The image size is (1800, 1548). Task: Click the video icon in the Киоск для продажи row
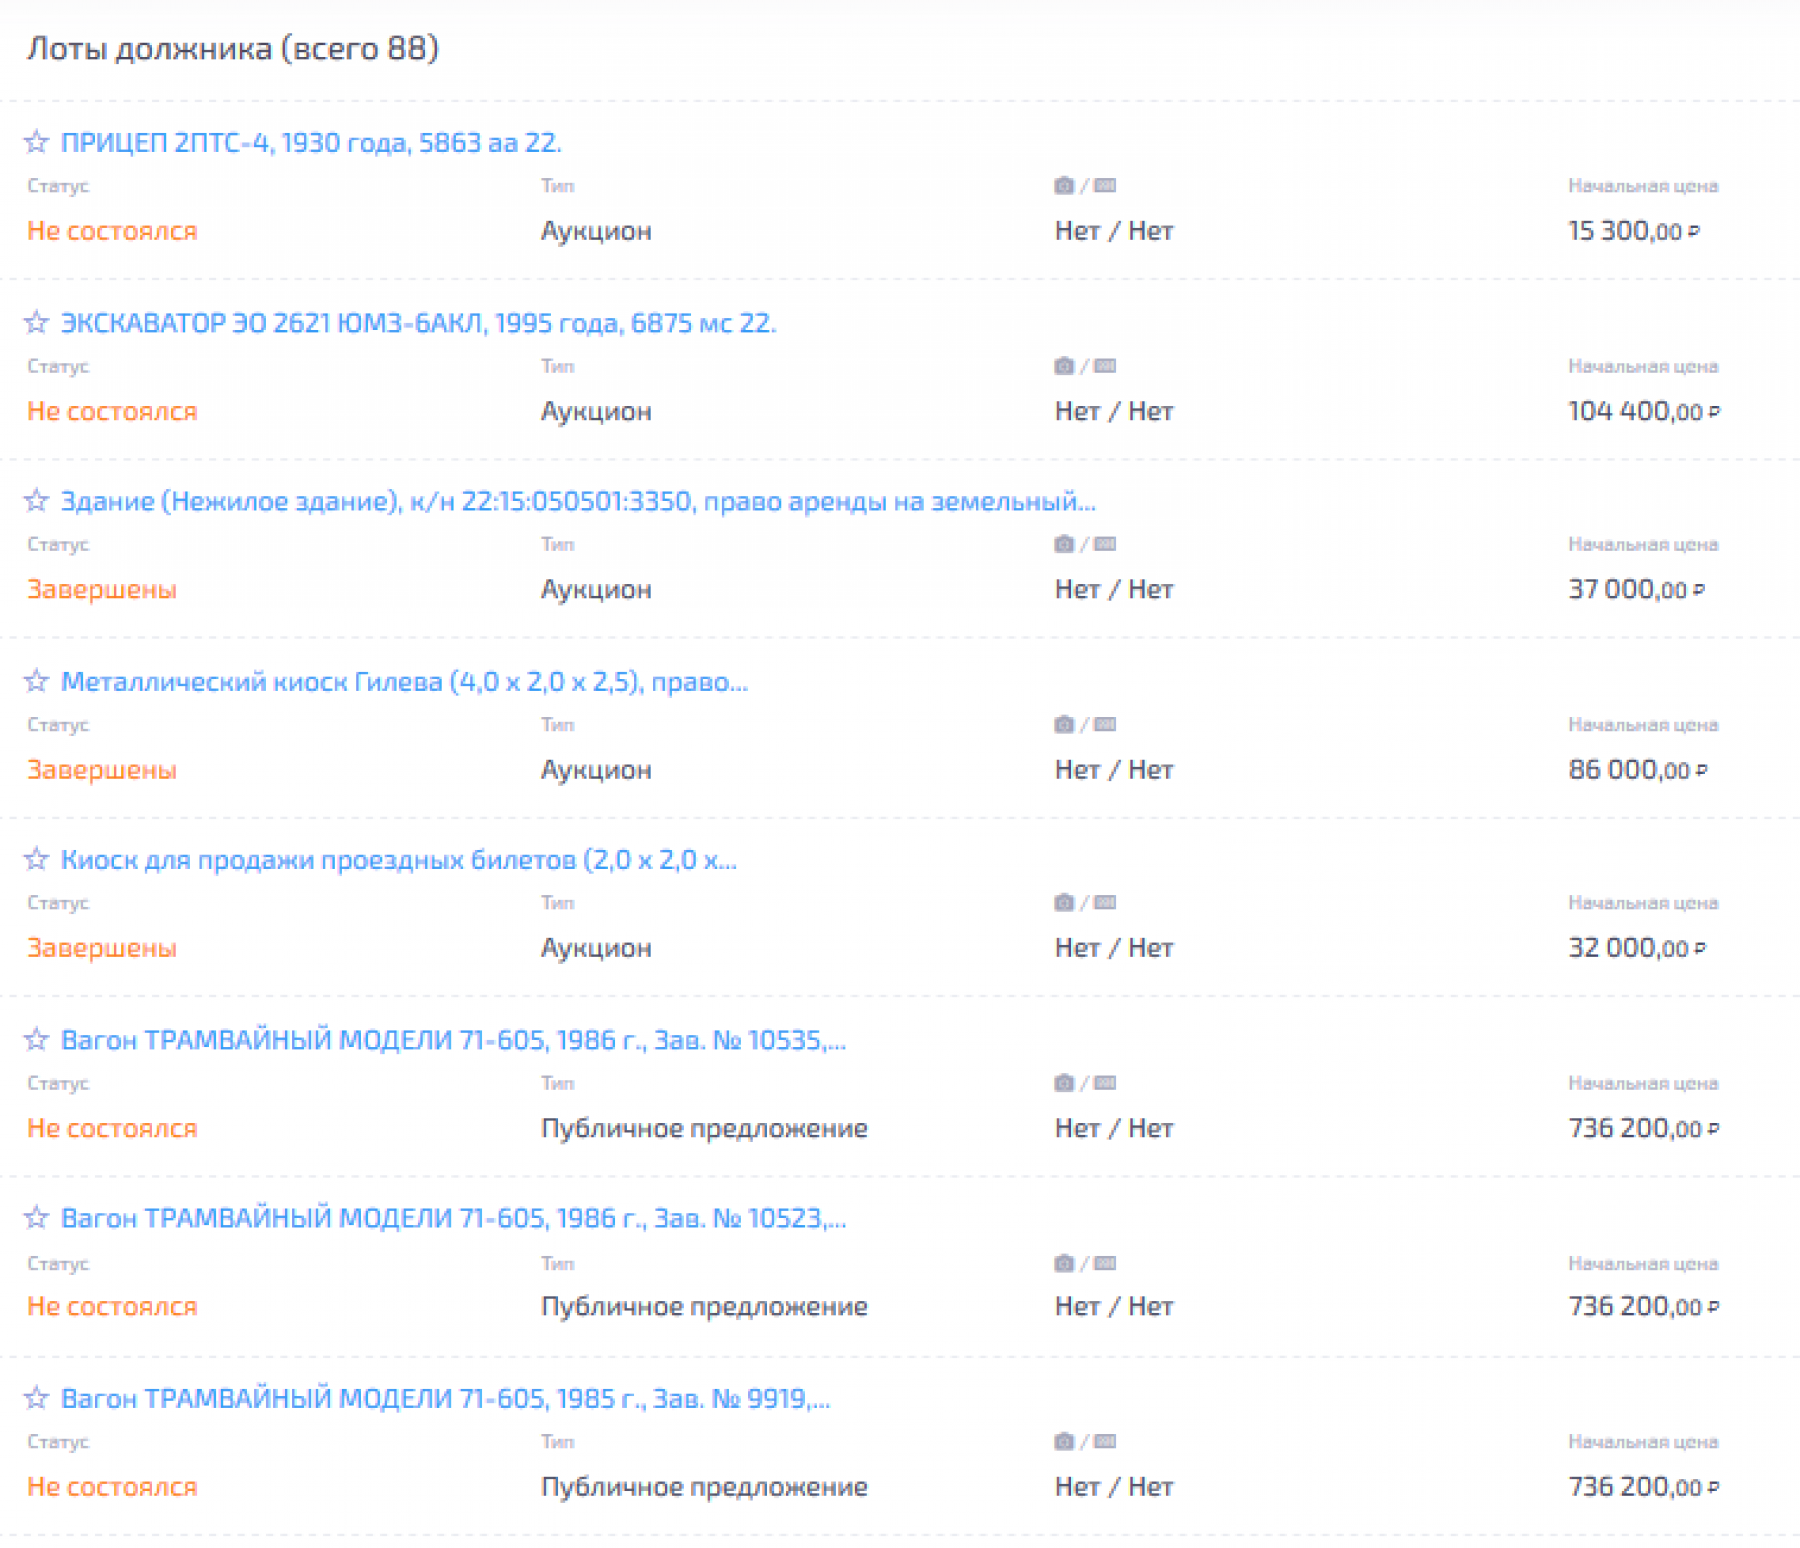pyautogui.click(x=1105, y=902)
